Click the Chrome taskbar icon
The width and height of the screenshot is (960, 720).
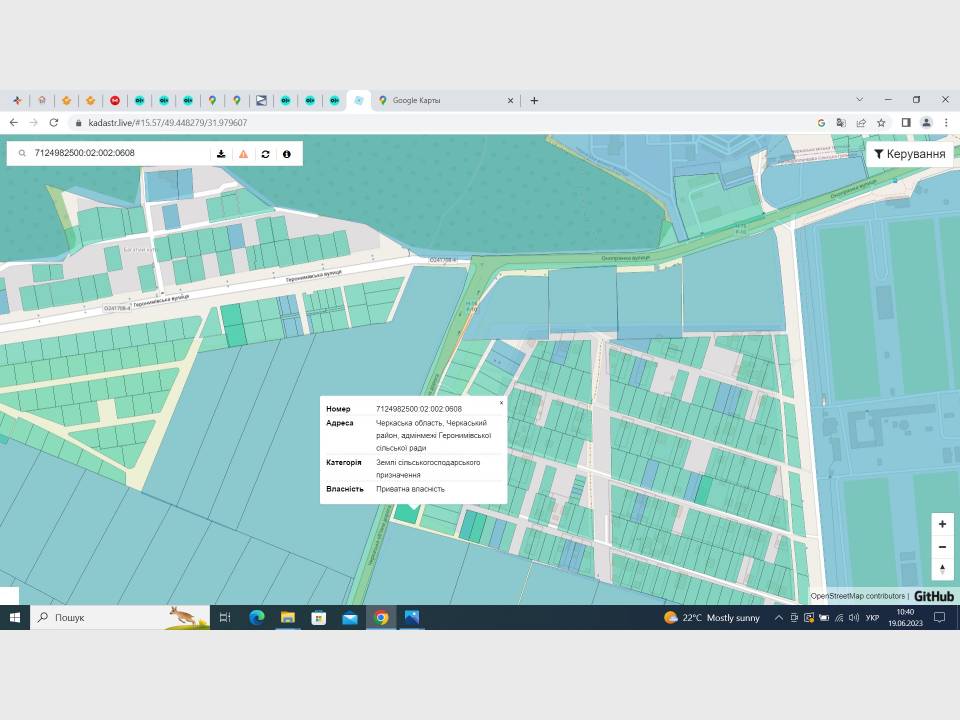point(381,618)
